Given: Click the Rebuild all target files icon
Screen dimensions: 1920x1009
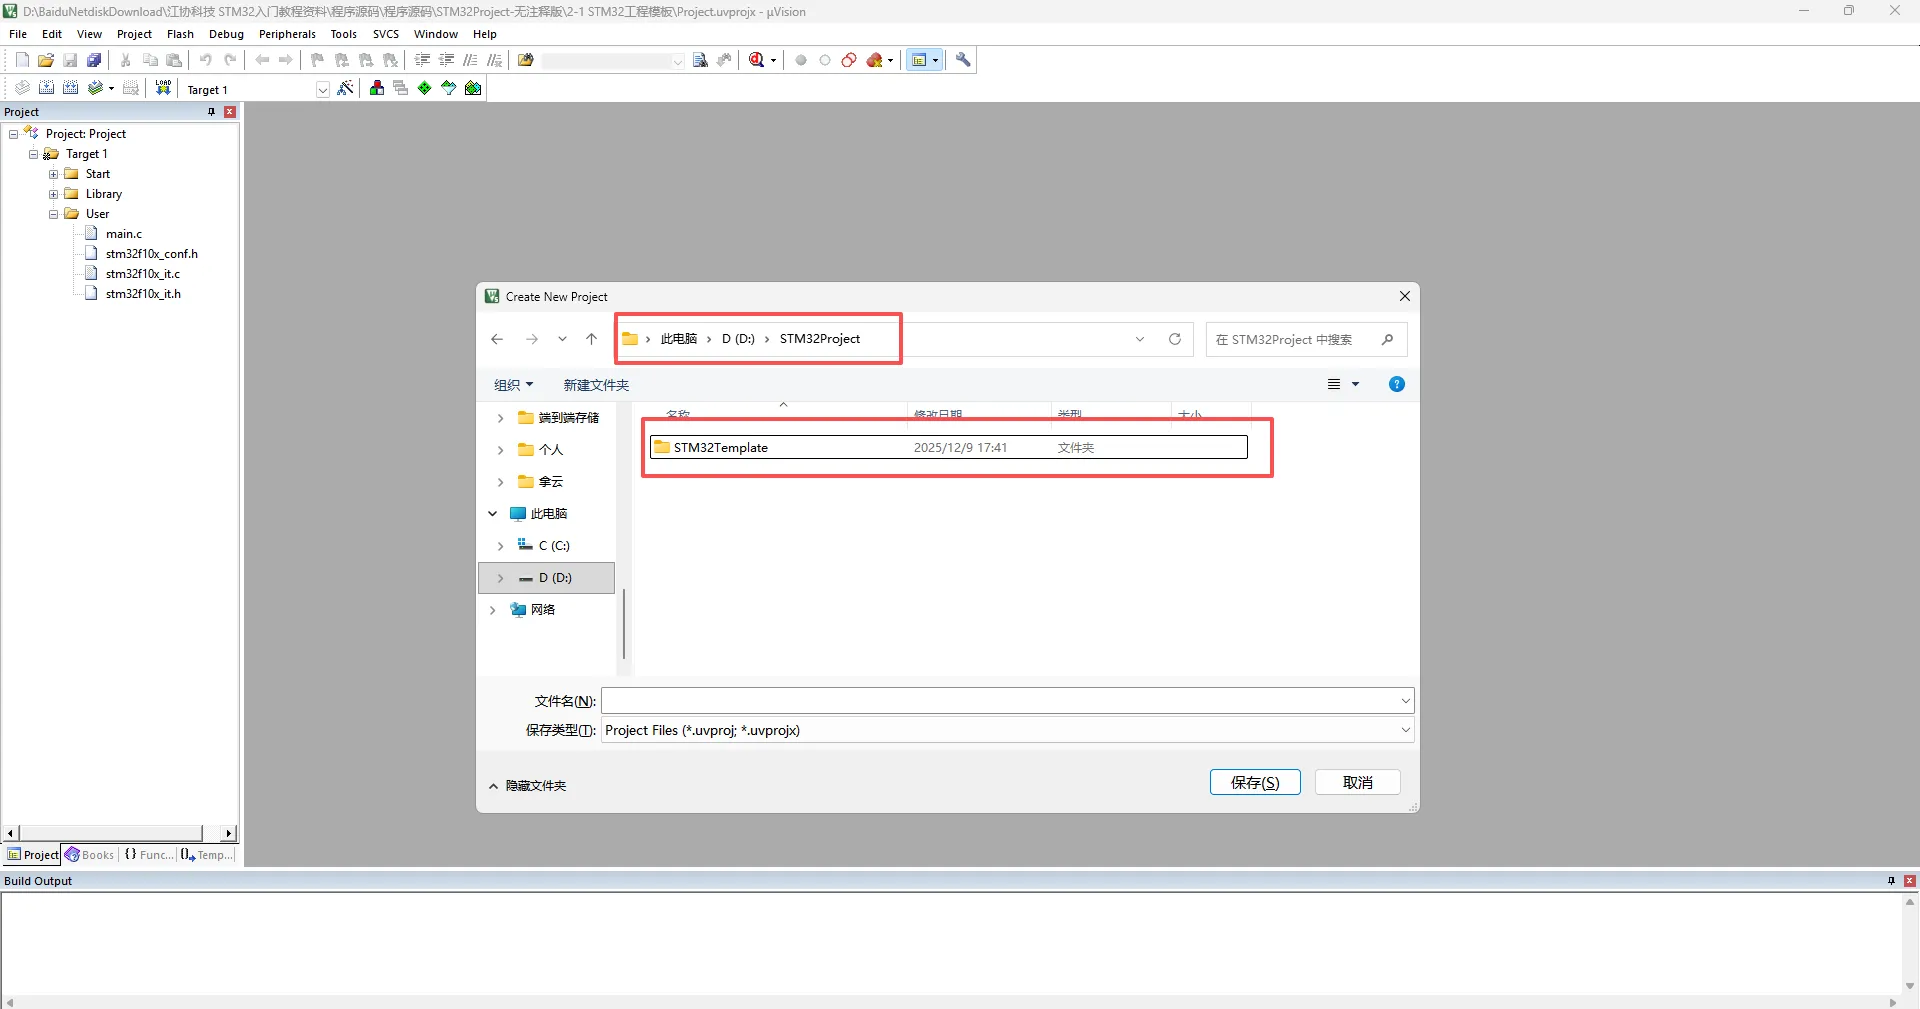Looking at the screenshot, I should [70, 88].
